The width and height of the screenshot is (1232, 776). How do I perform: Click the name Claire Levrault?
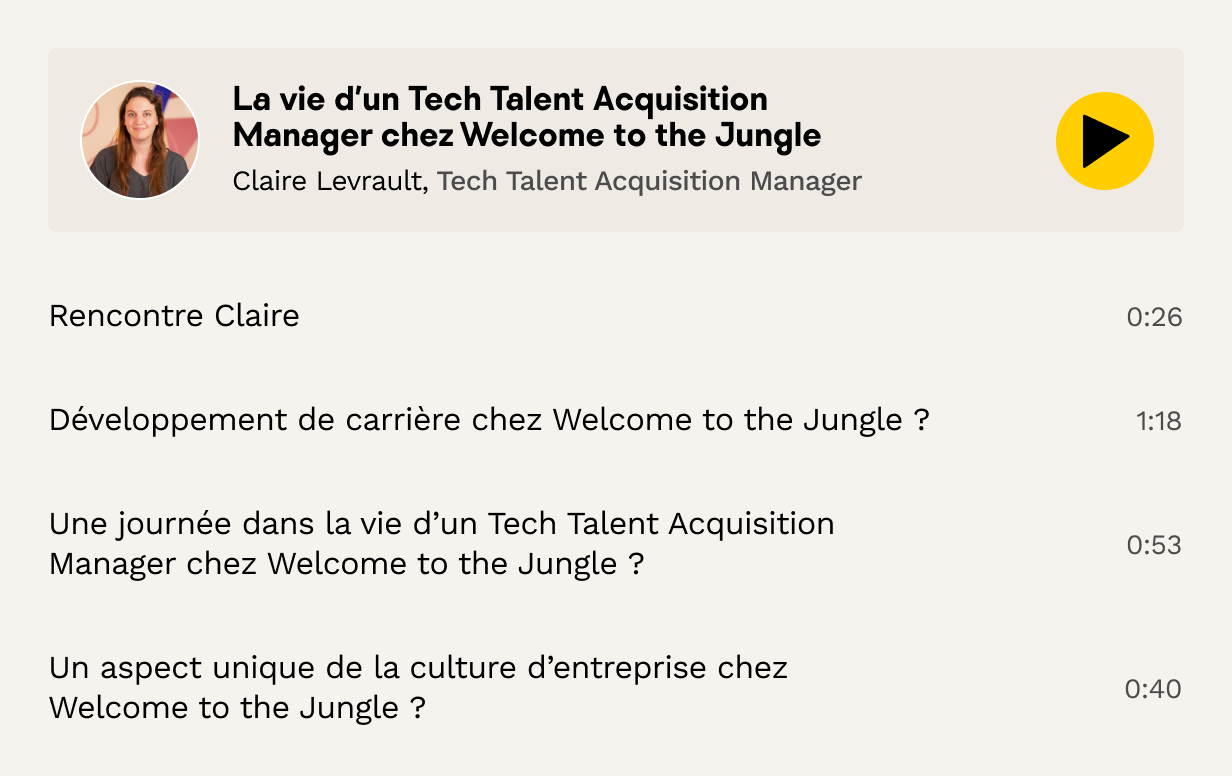point(329,181)
